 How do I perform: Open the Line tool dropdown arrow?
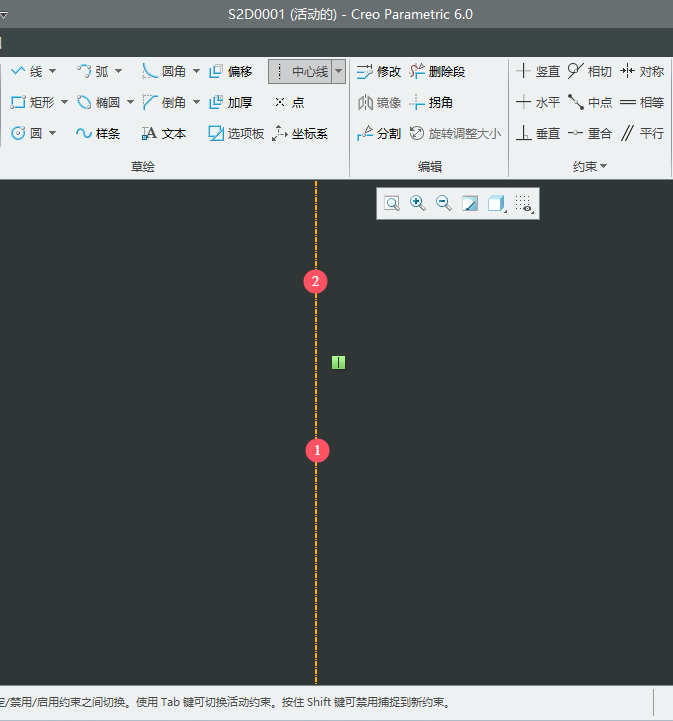pos(52,71)
